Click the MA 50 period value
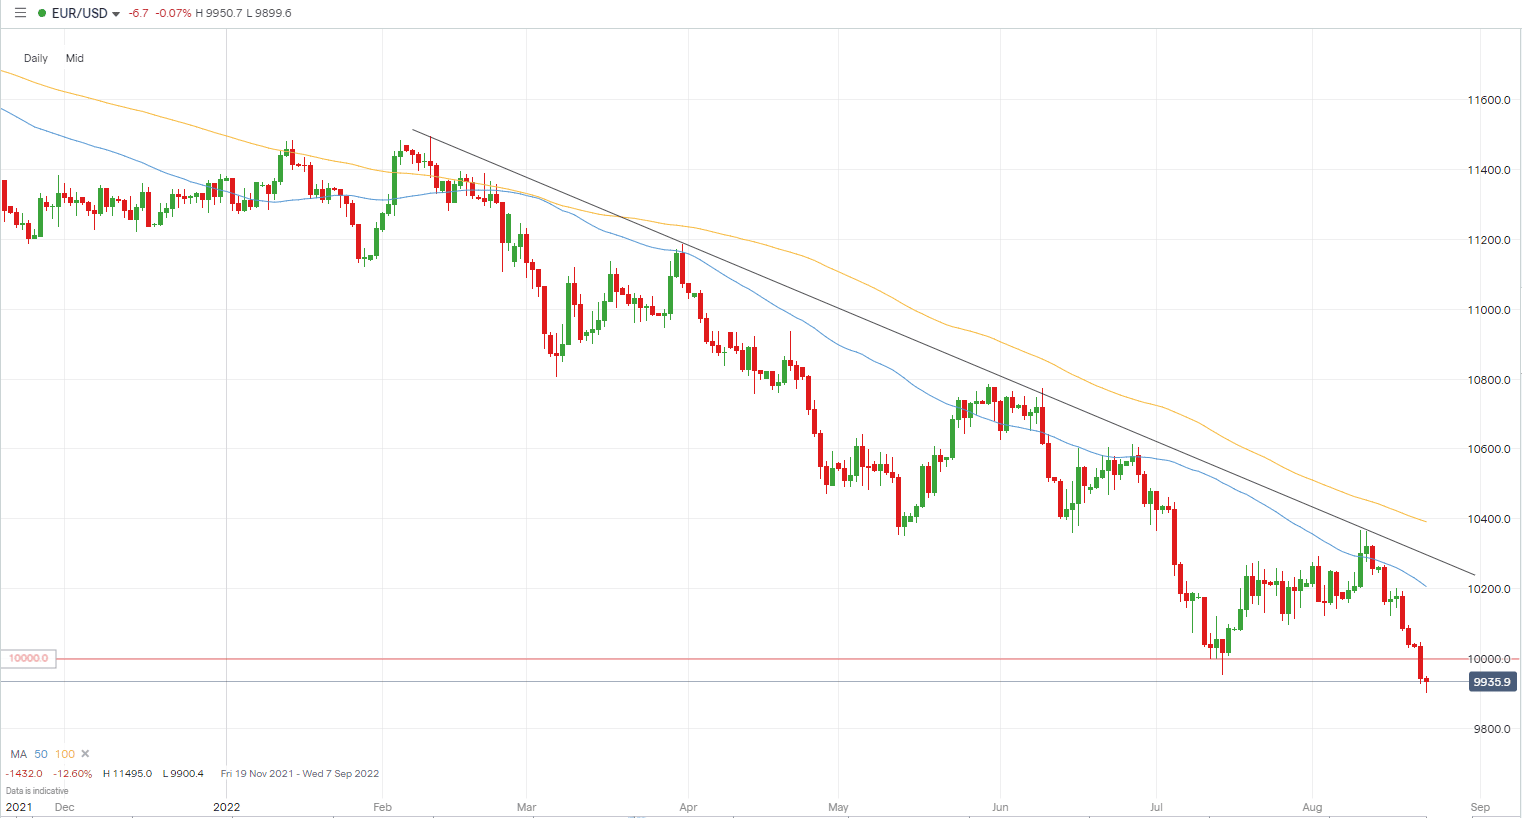This screenshot has height=818, width=1522. pyautogui.click(x=41, y=754)
